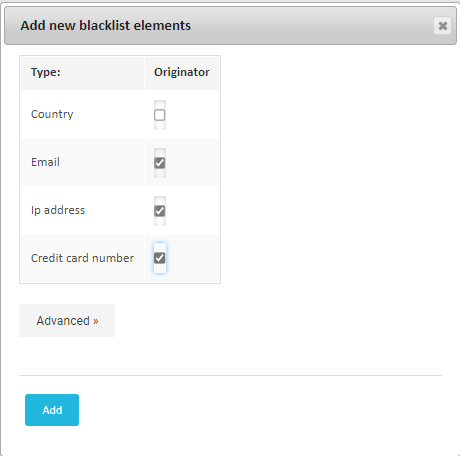460x456 pixels.
Task: Click the Ip address row label
Action: pyautogui.click(x=58, y=210)
